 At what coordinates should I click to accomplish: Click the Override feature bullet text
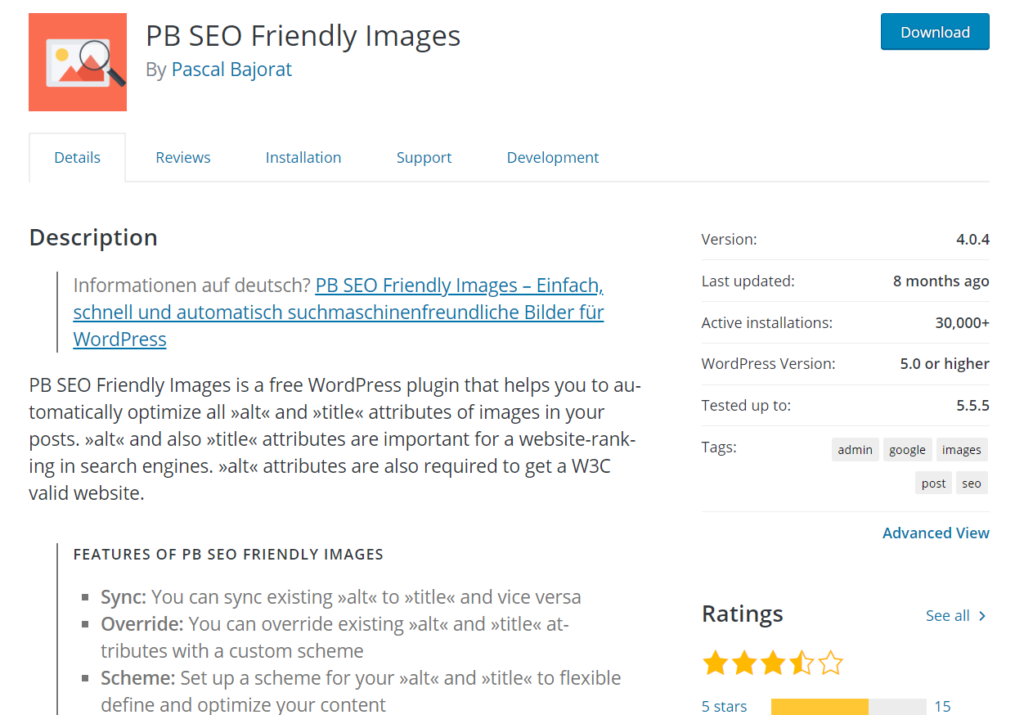click(x=334, y=637)
